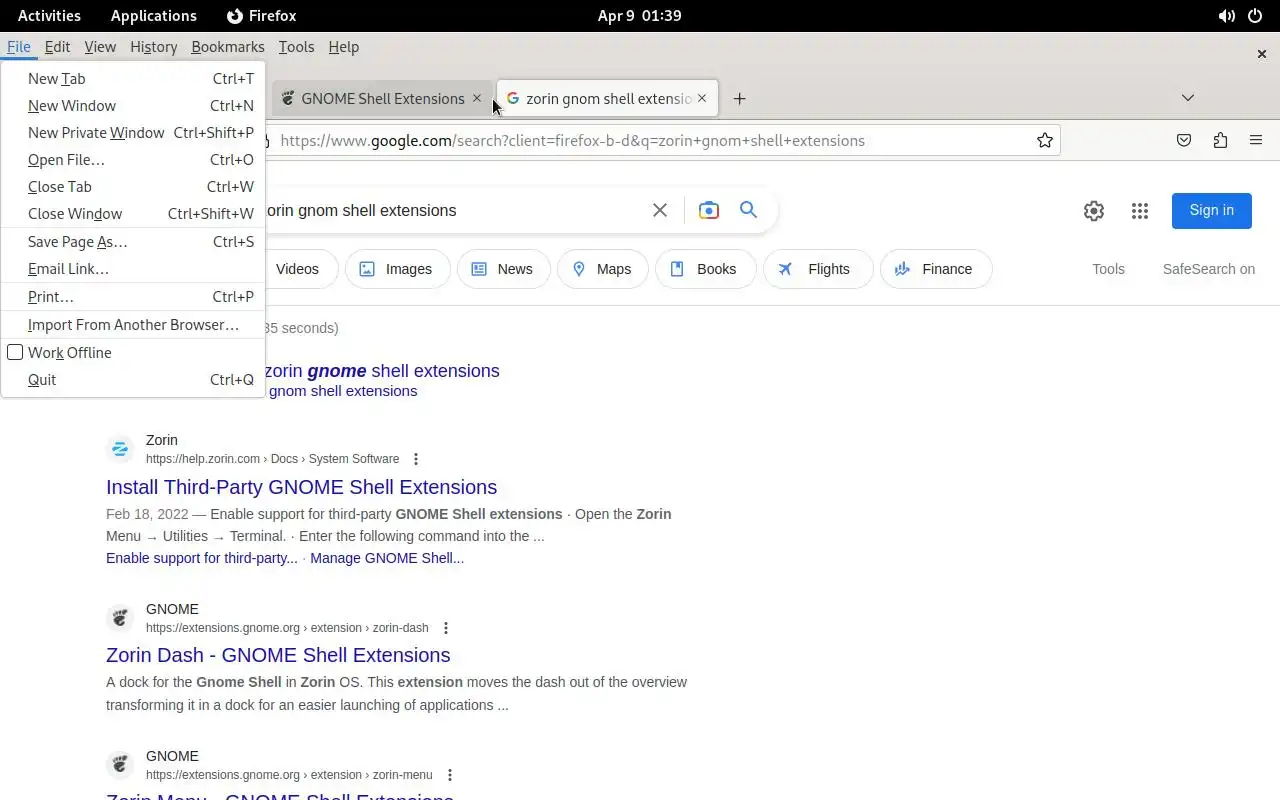Open the Extensions puzzle icon

pyautogui.click(x=1220, y=140)
